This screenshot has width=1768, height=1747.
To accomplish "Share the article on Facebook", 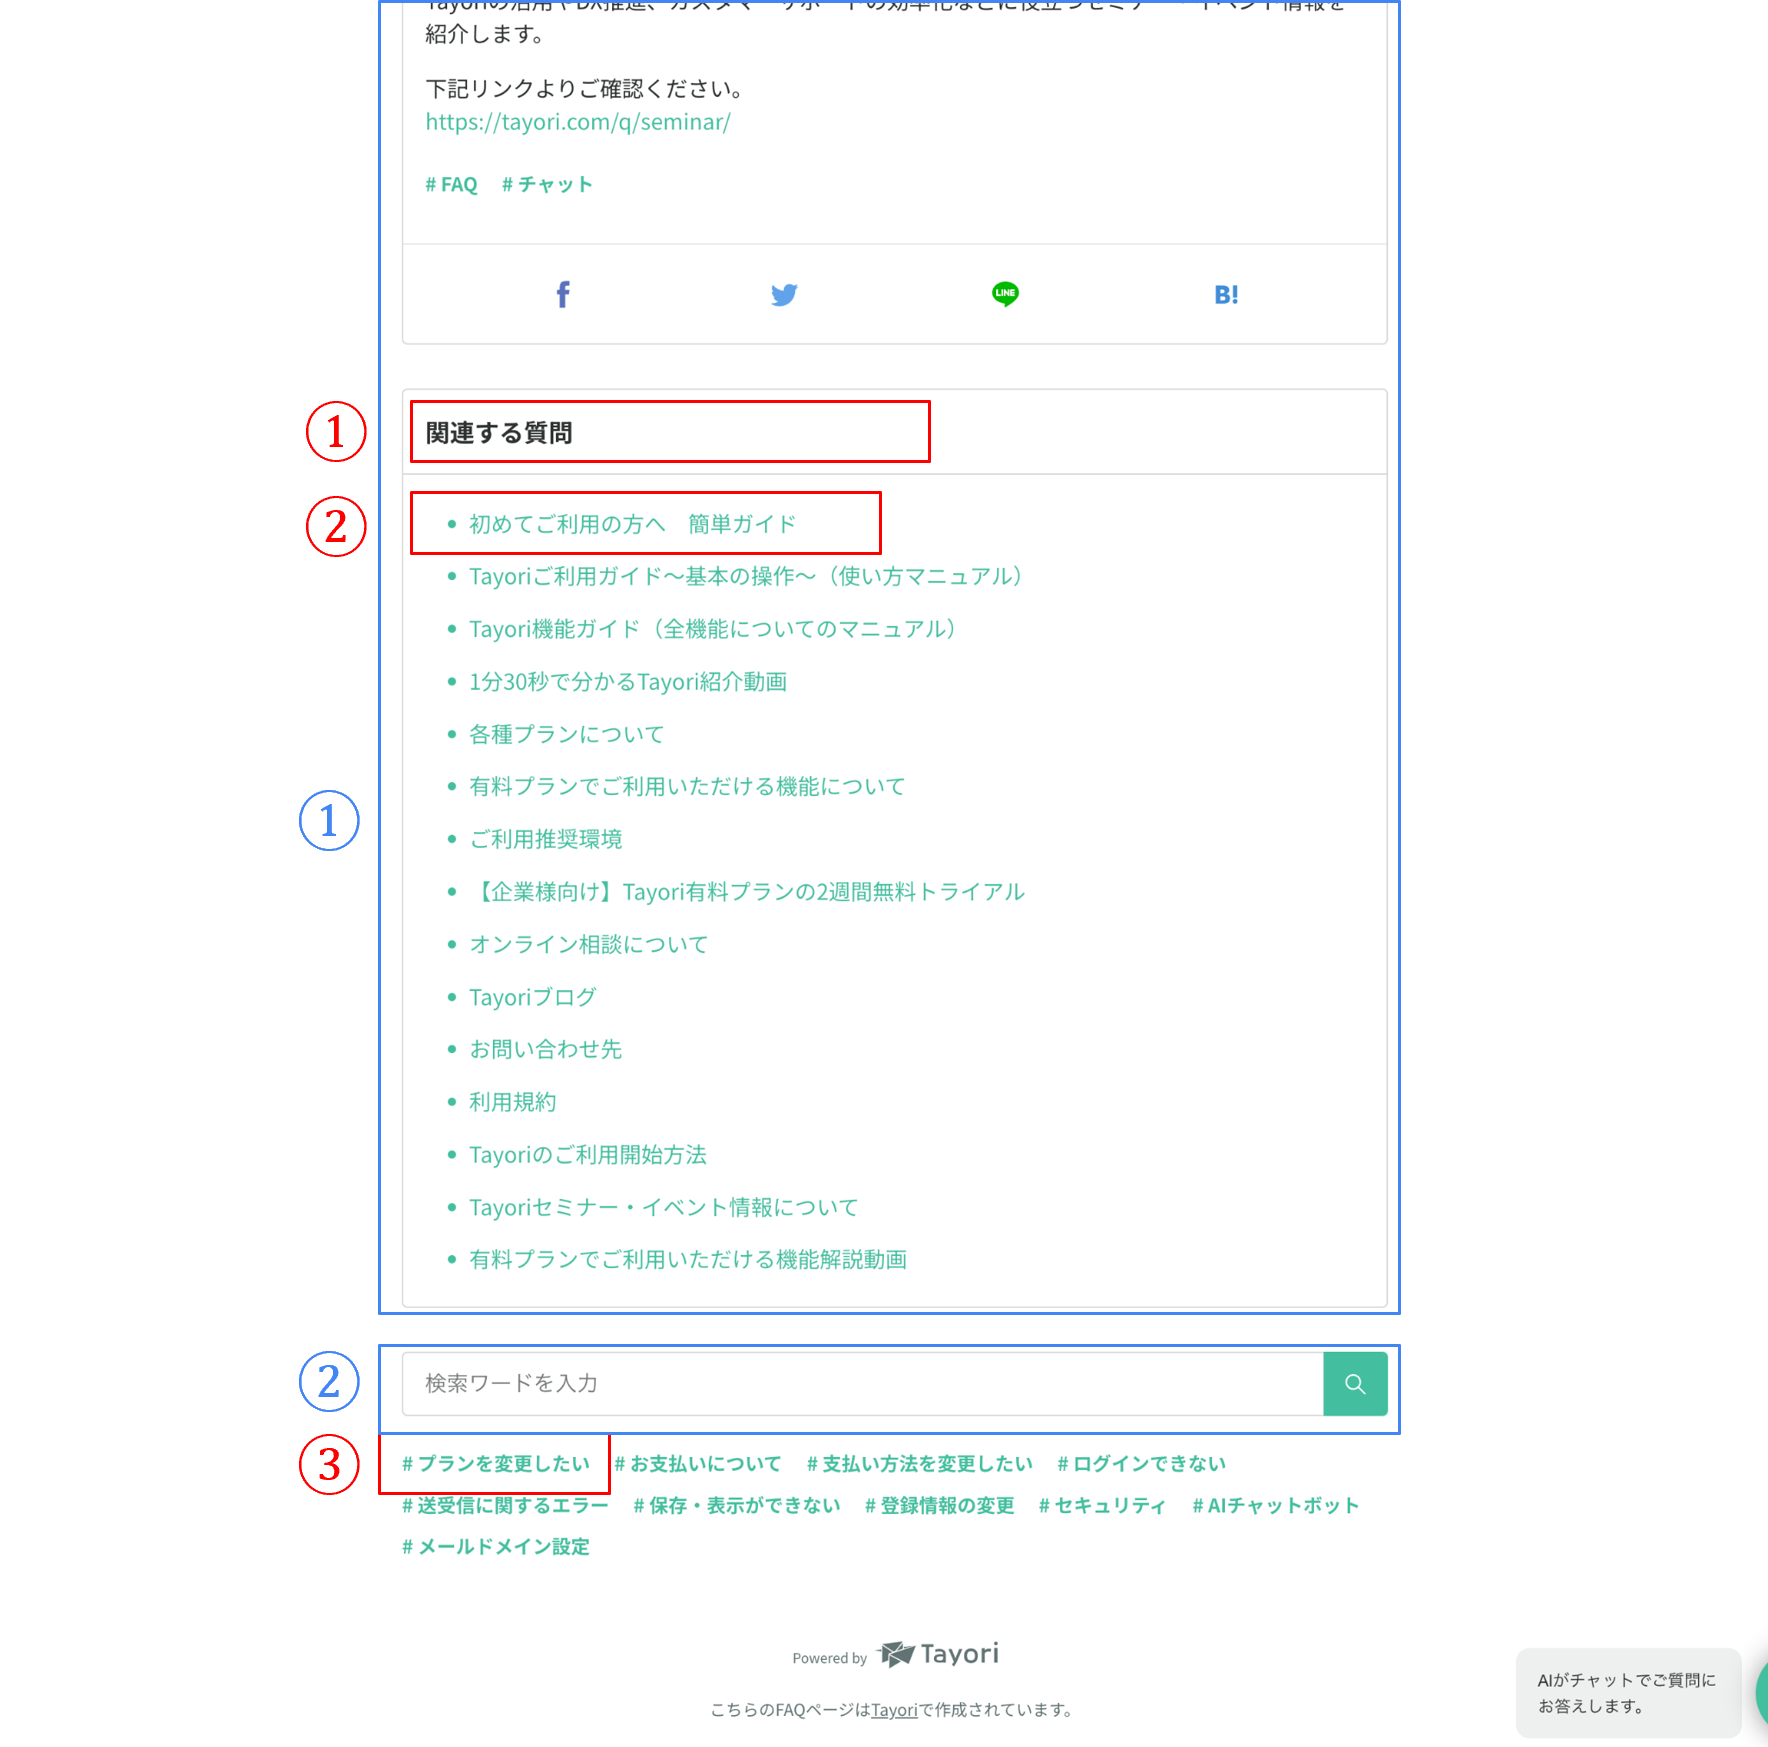I will [x=563, y=294].
